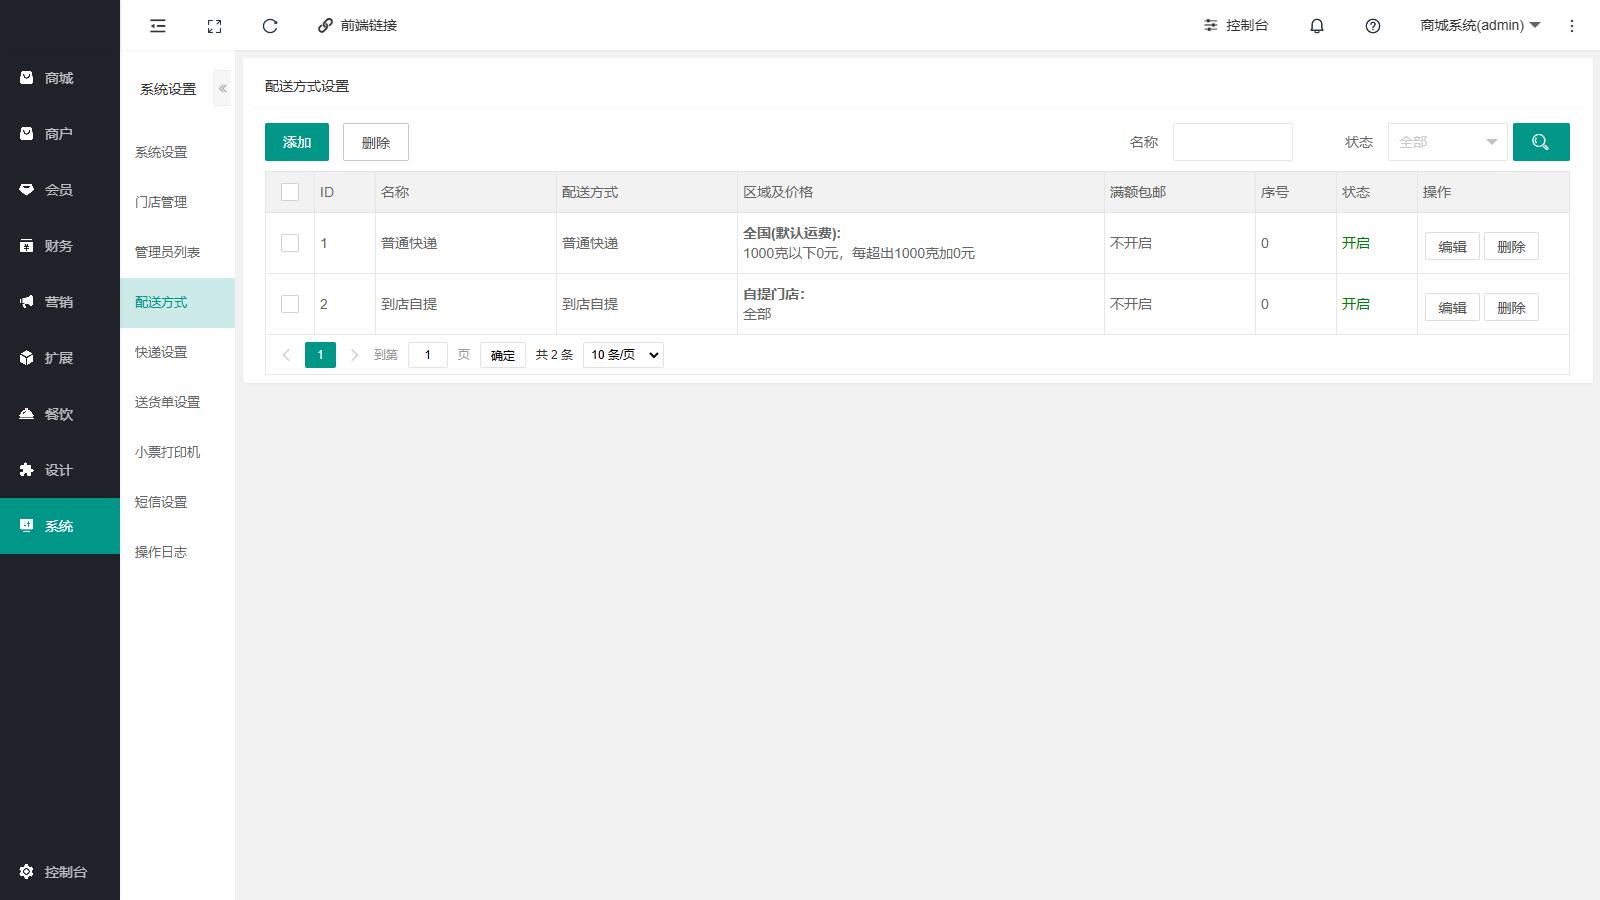The width and height of the screenshot is (1600, 900).
Task: Click the 区域及价格 column header
Action: click(778, 192)
